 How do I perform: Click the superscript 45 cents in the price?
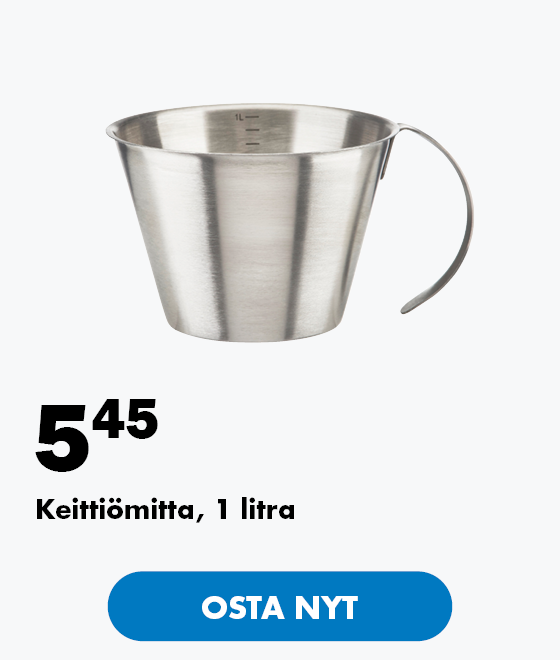(x=125, y=418)
